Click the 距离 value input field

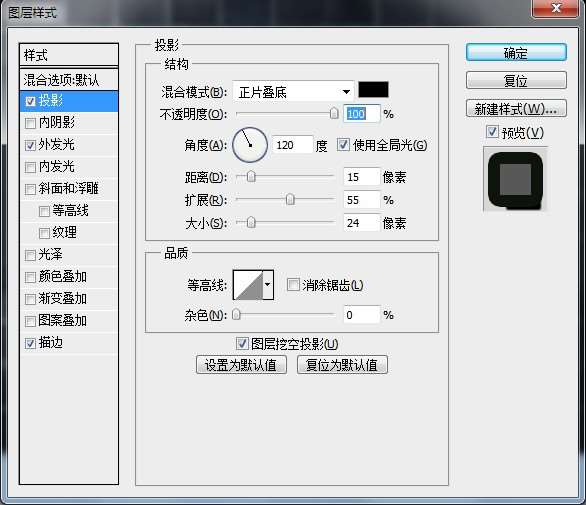point(361,177)
